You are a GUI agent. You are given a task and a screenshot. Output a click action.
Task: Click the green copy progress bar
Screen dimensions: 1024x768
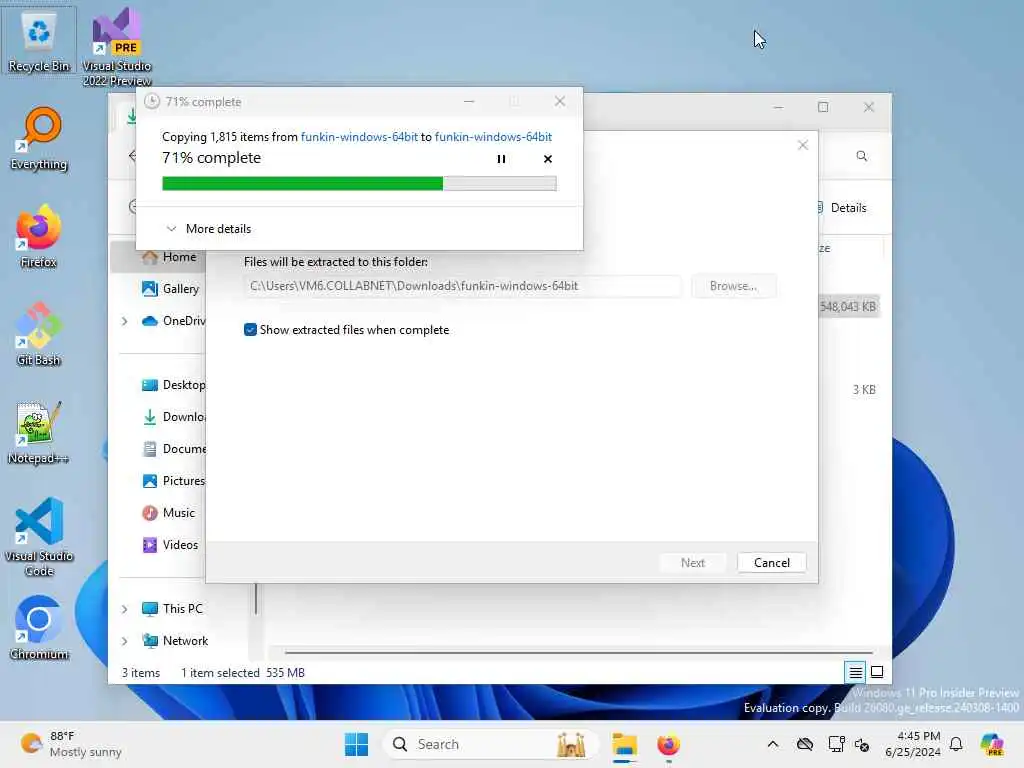pos(359,184)
